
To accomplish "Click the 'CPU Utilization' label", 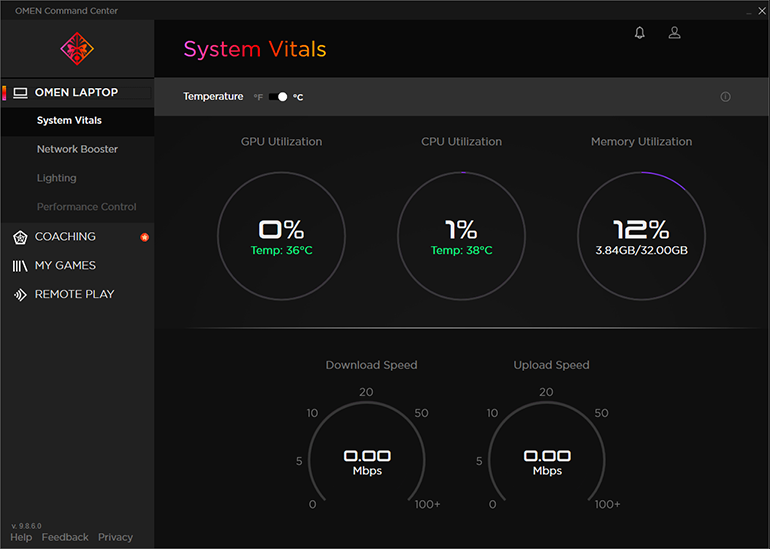I will 462,142.
